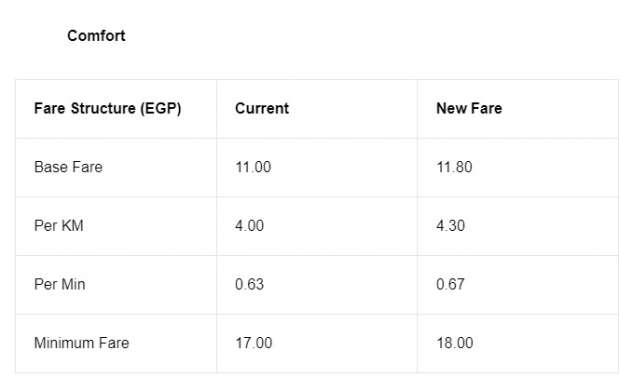Click the current Base Fare value 11.00
The image size is (620, 391).
click(x=253, y=167)
